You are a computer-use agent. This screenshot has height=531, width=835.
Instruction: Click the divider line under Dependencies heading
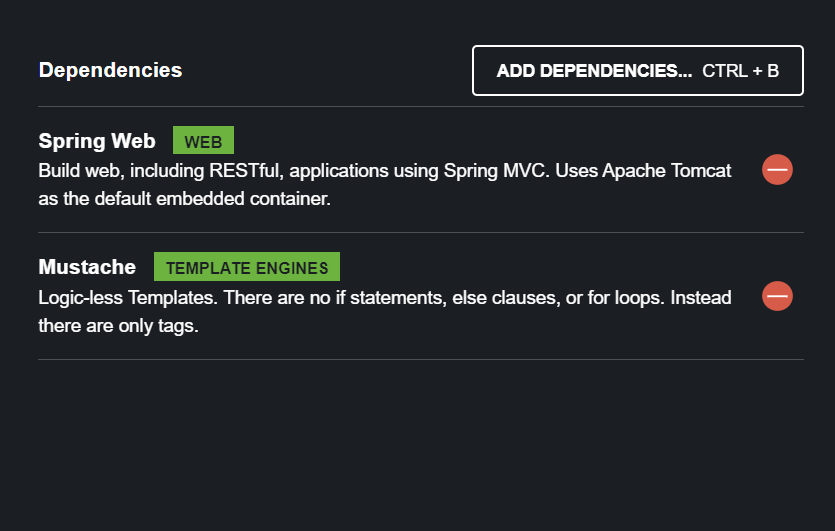[421, 107]
